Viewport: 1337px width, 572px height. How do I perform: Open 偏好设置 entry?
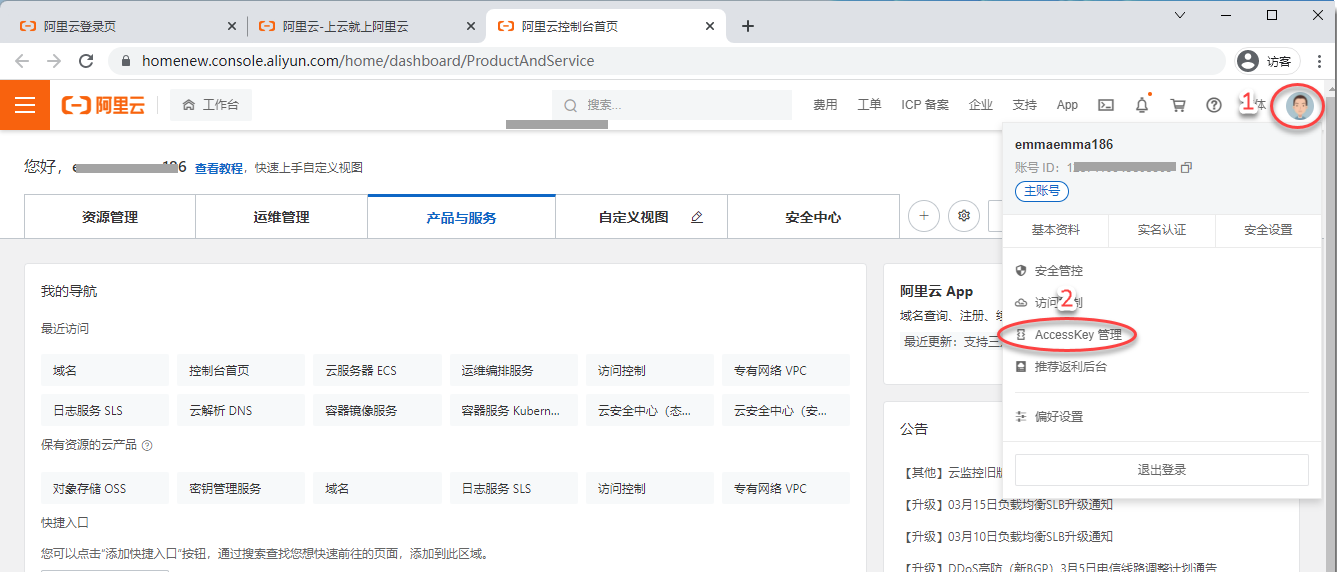pos(1059,417)
